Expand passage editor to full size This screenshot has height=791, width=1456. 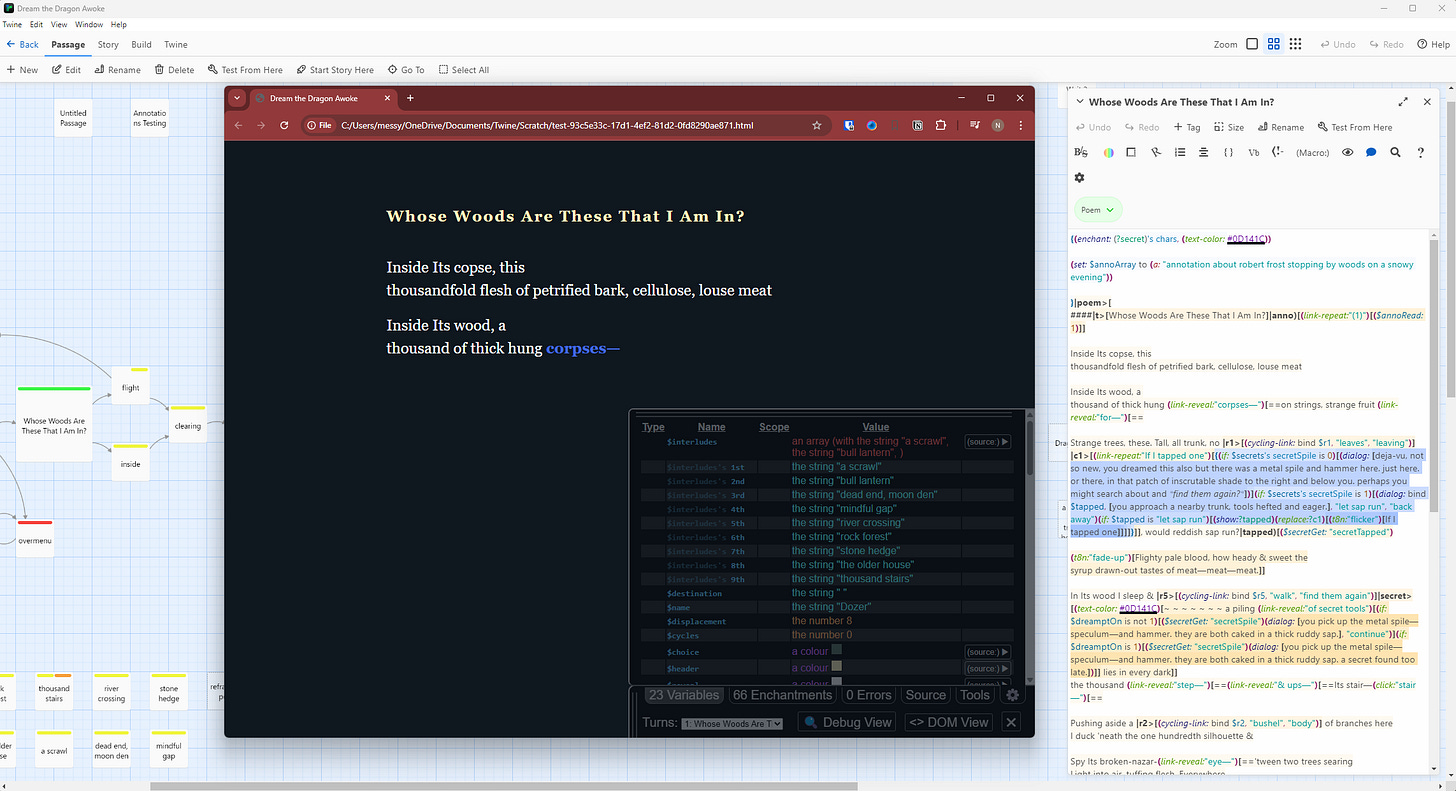[1403, 102]
